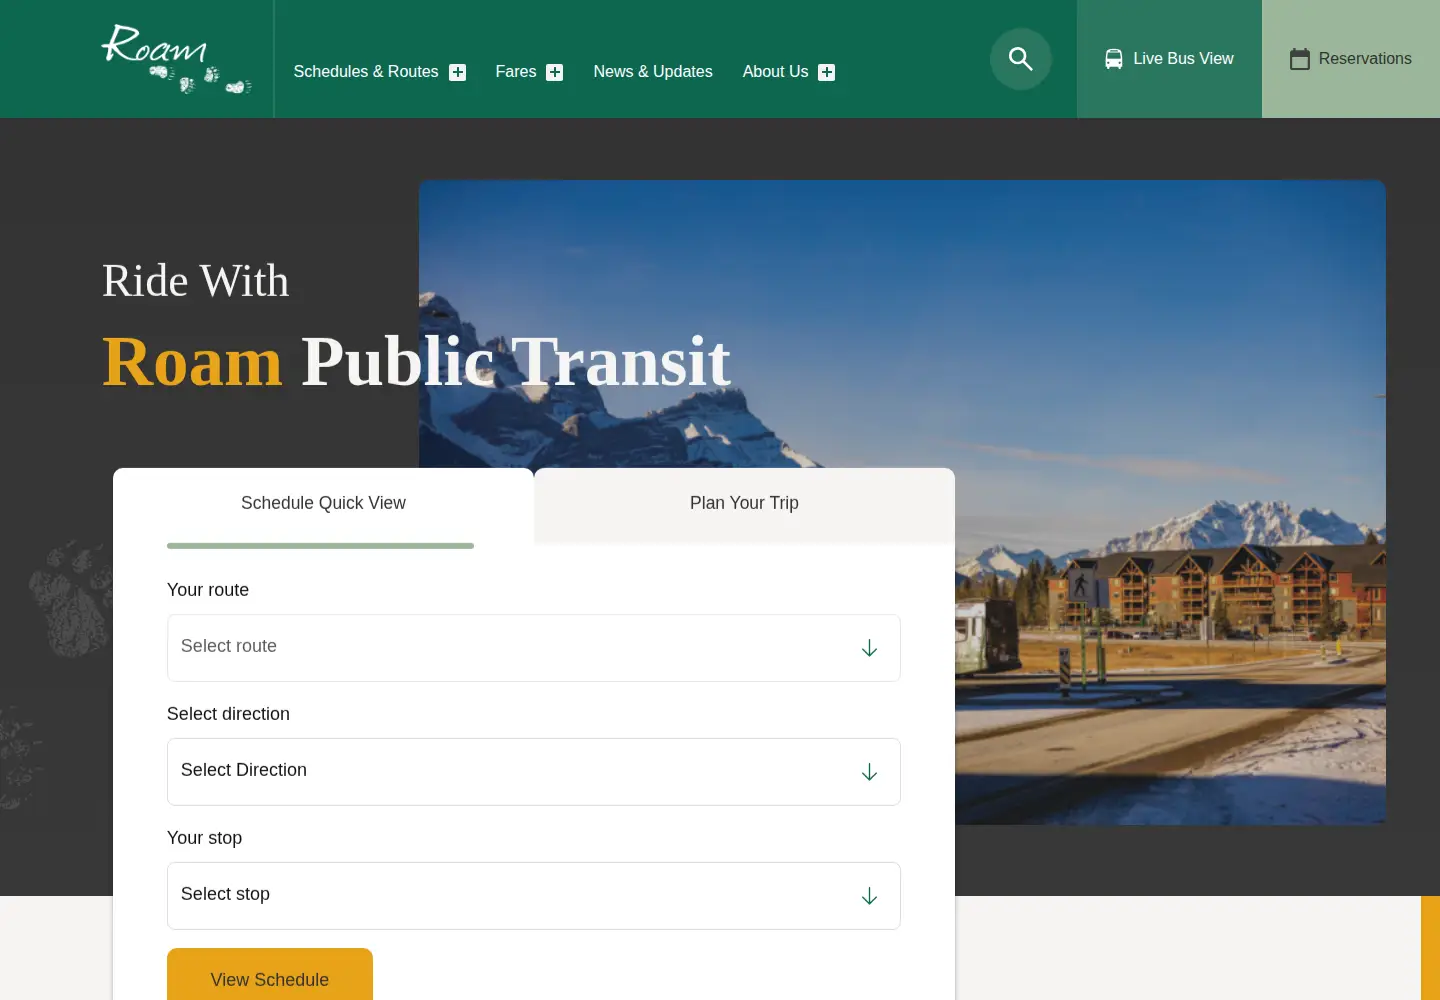The image size is (1440, 1000).
Task: Expand the About Us plus icon
Action: coord(827,72)
